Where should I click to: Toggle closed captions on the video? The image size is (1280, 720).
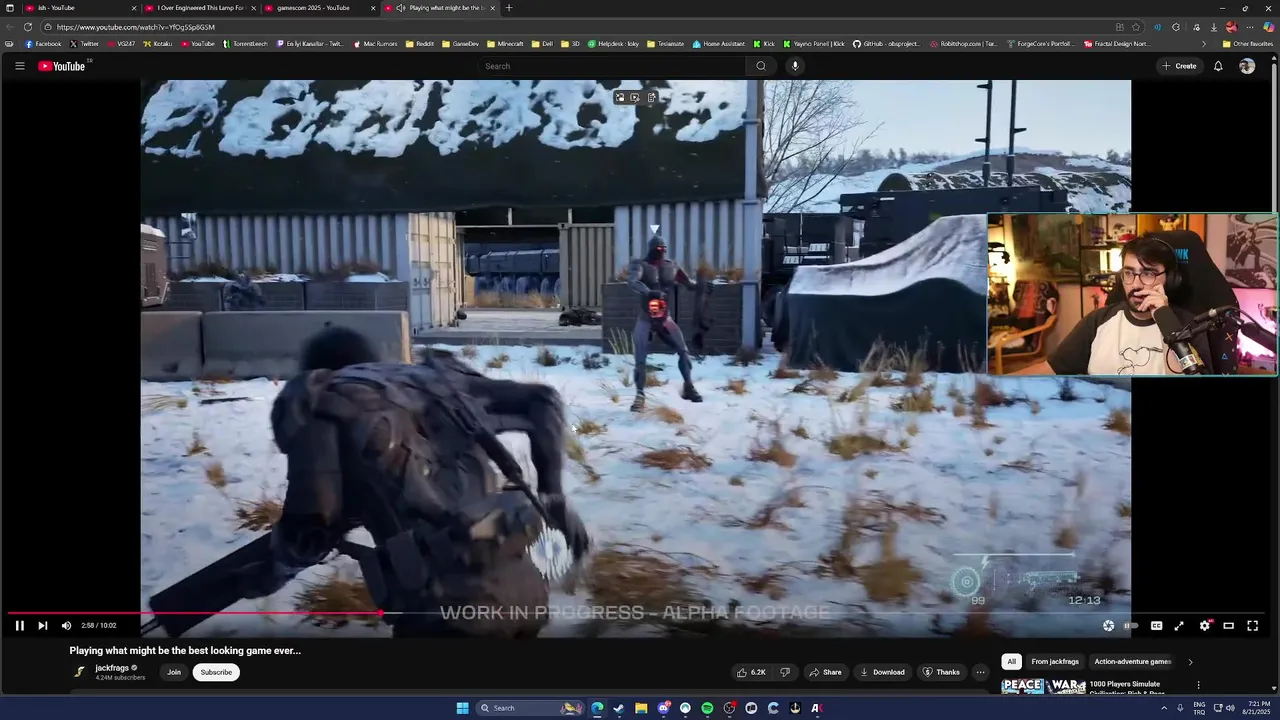(x=1156, y=626)
